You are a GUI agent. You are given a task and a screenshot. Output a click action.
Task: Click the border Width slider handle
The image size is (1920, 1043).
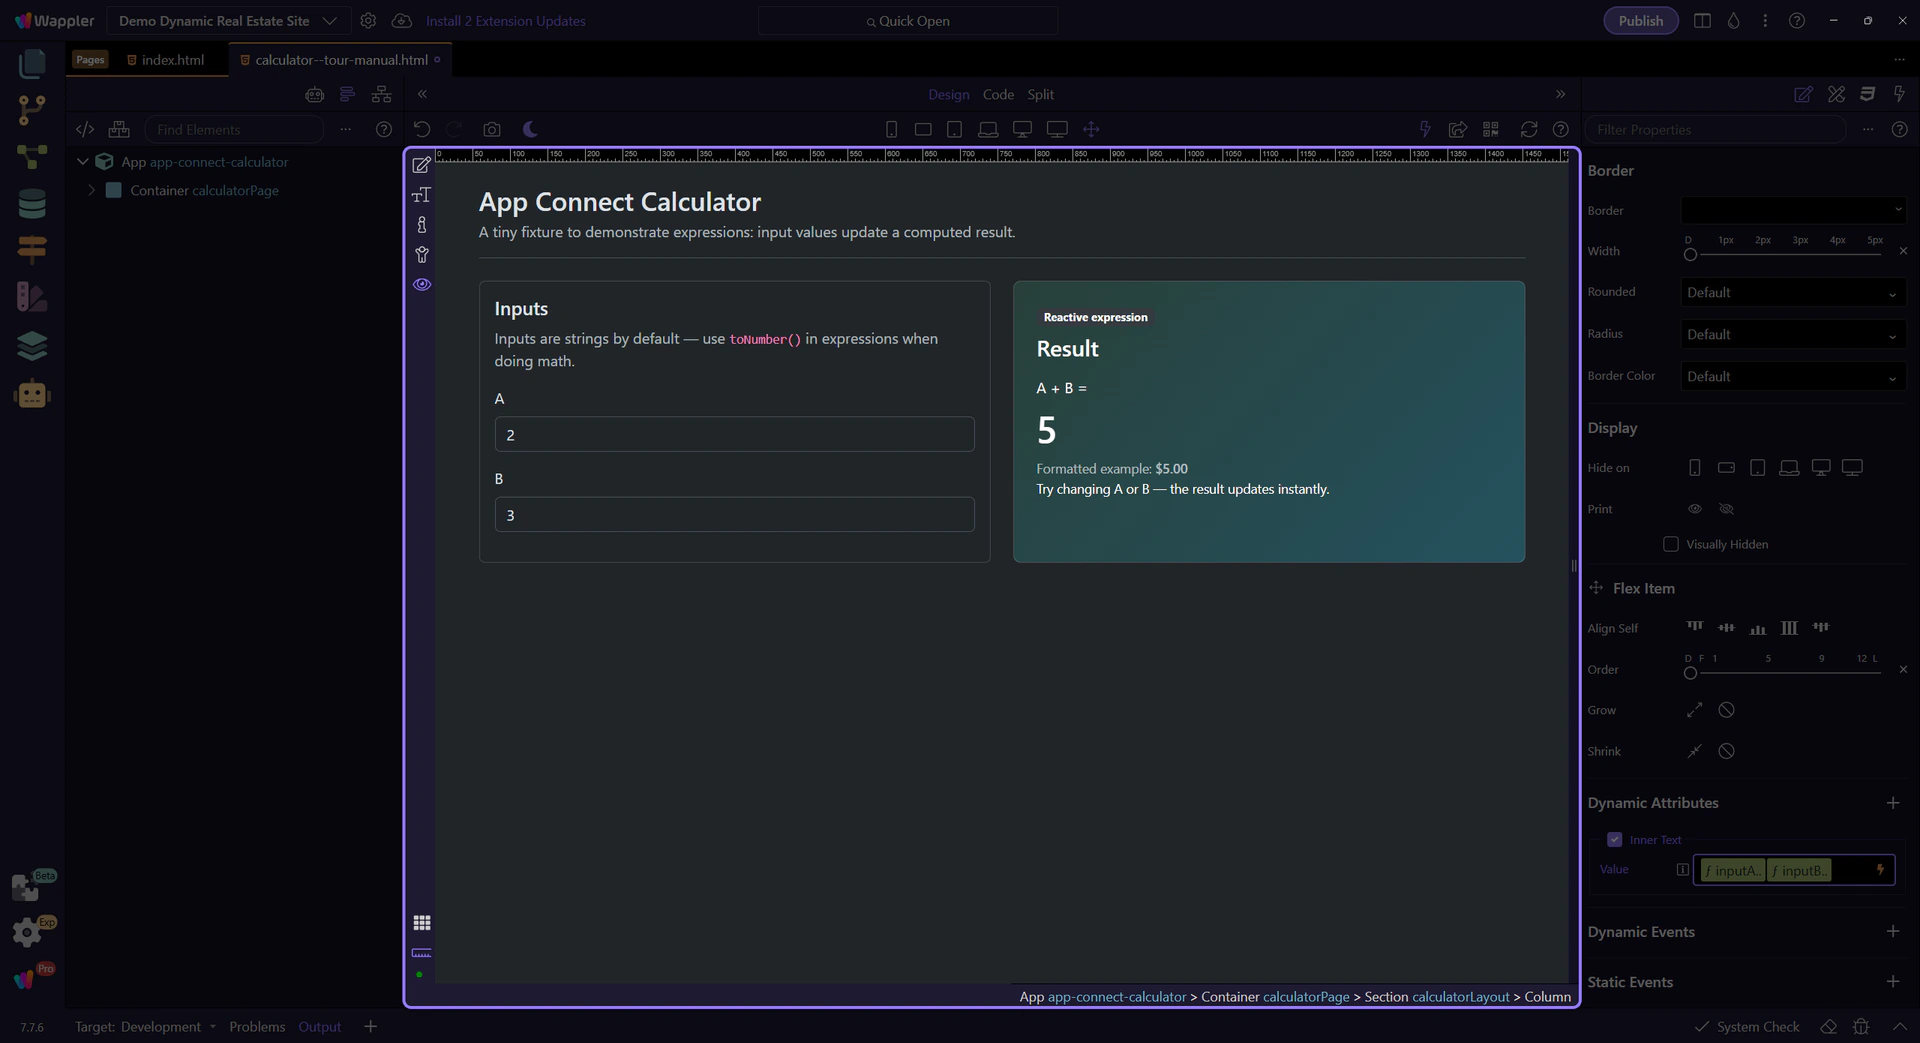[x=1690, y=255]
